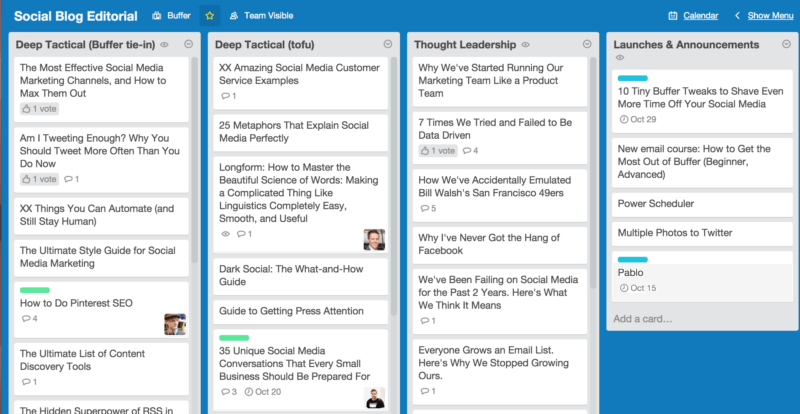The image size is (800, 414).
Task: Toggle vote on 7 Times We Tried card
Action: click(x=438, y=151)
